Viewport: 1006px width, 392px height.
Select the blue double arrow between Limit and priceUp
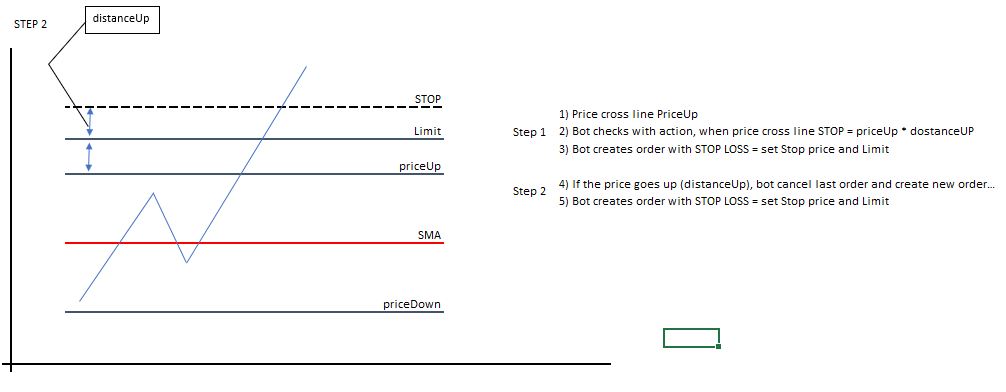tap(90, 157)
